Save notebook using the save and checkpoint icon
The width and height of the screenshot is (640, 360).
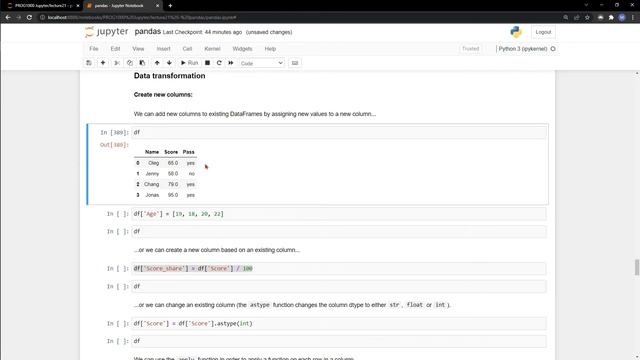(x=89, y=63)
